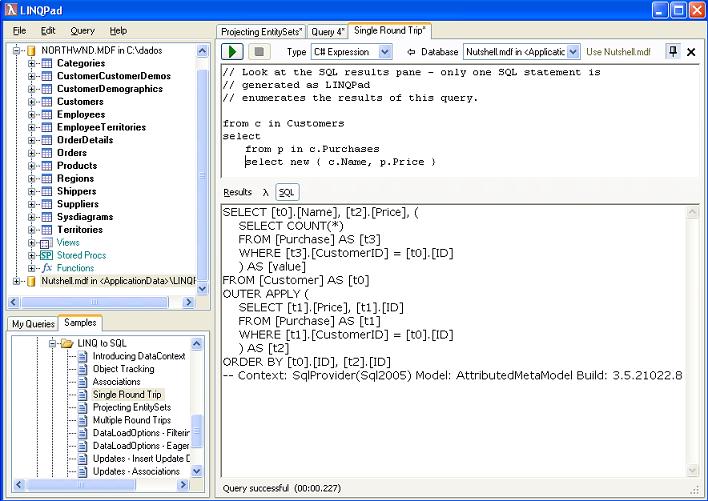
Task: Click the Employees table icon
Action: pos(47,115)
